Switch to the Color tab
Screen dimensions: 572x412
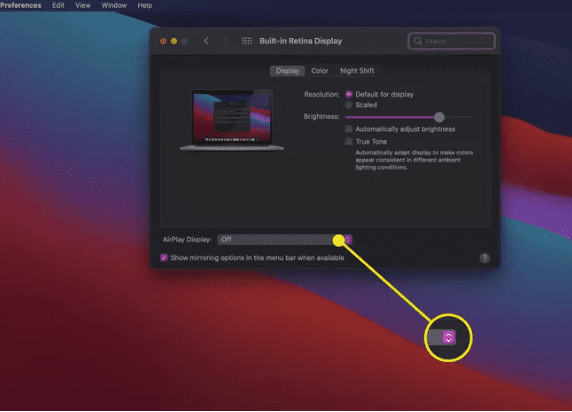[320, 71]
